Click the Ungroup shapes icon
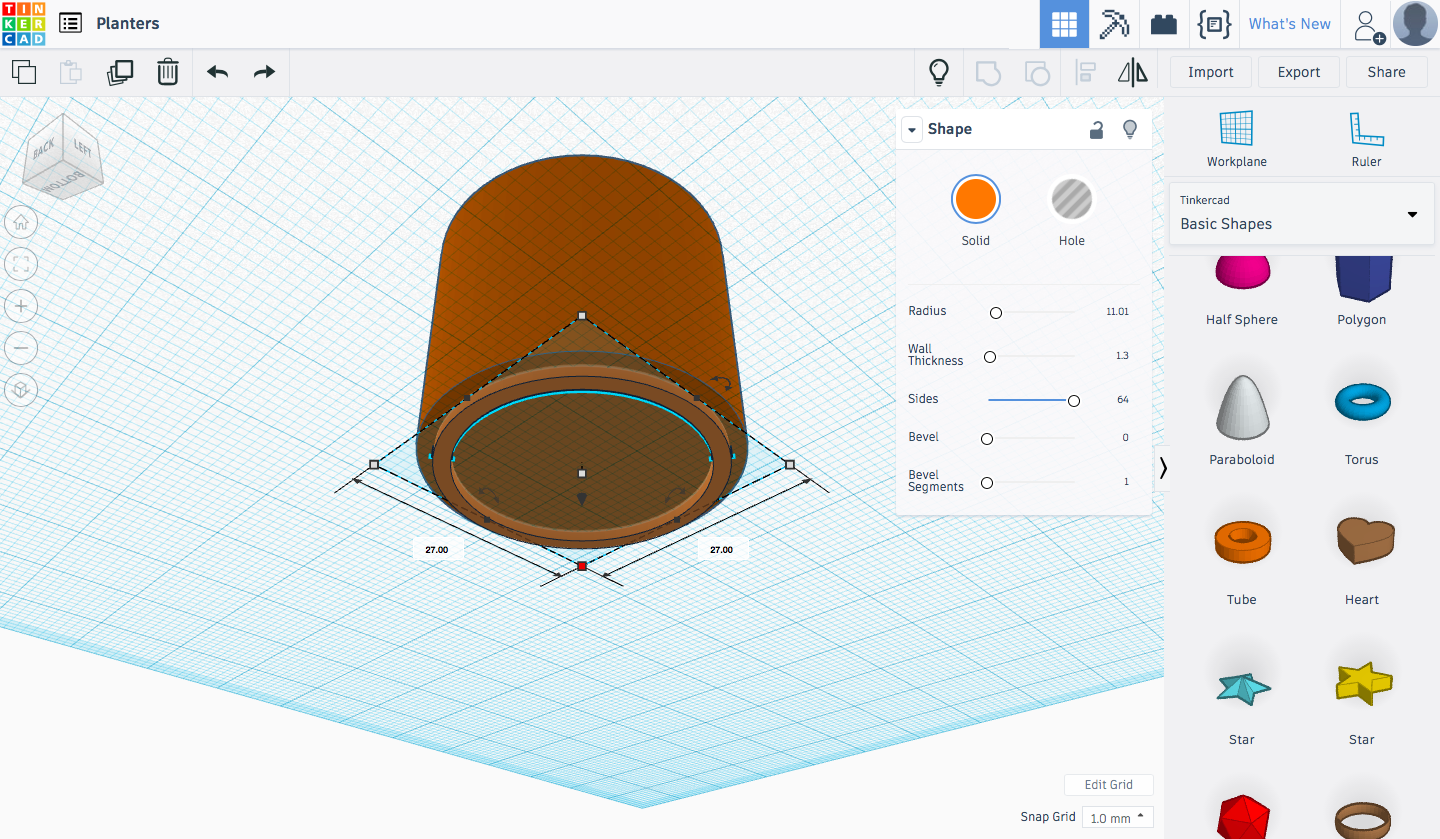Image resolution: width=1440 pixels, height=839 pixels. [1037, 73]
